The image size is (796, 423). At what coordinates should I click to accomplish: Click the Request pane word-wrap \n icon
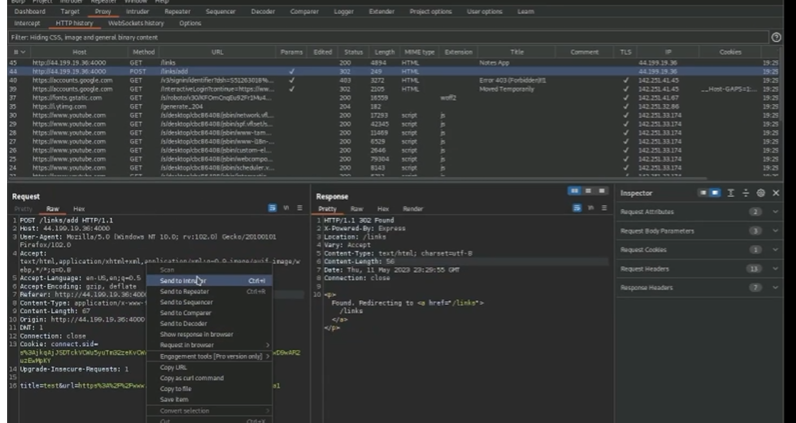pyautogui.click(x=288, y=208)
